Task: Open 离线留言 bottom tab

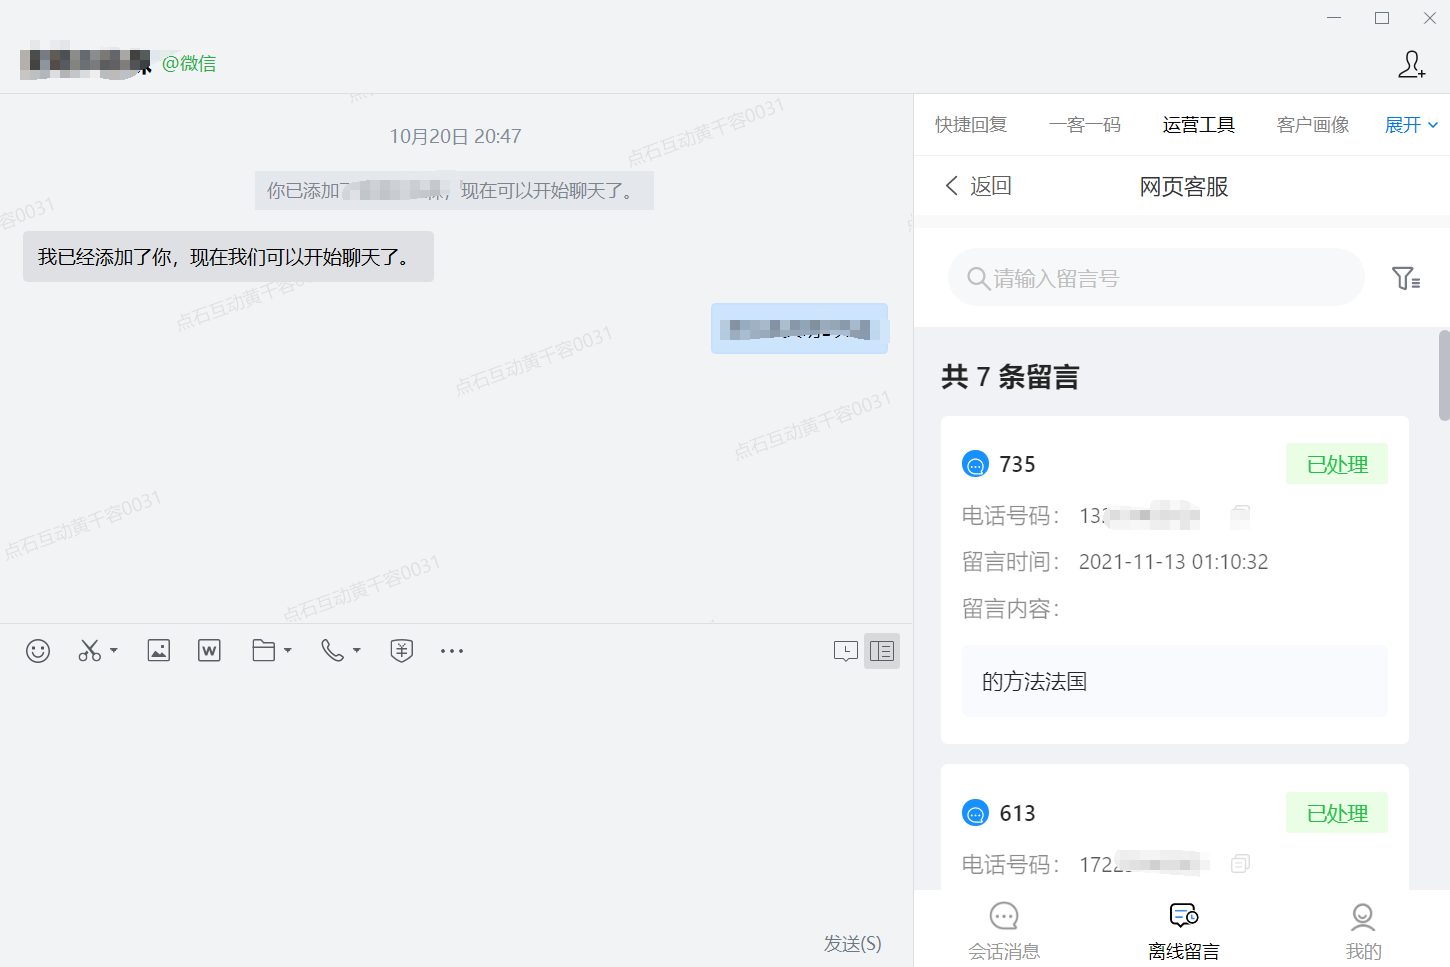Action: click(1184, 931)
